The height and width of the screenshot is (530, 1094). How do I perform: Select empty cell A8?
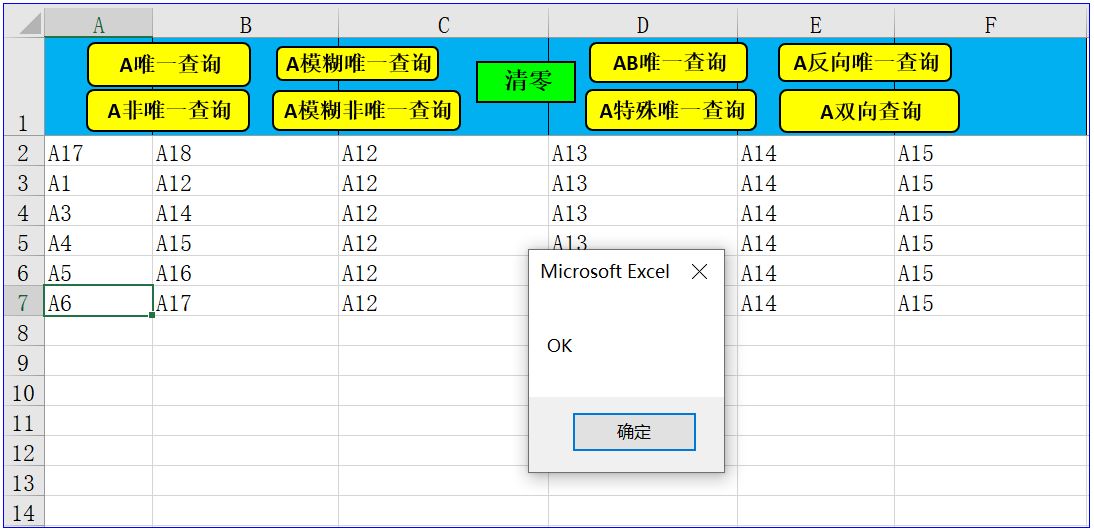tap(98, 331)
